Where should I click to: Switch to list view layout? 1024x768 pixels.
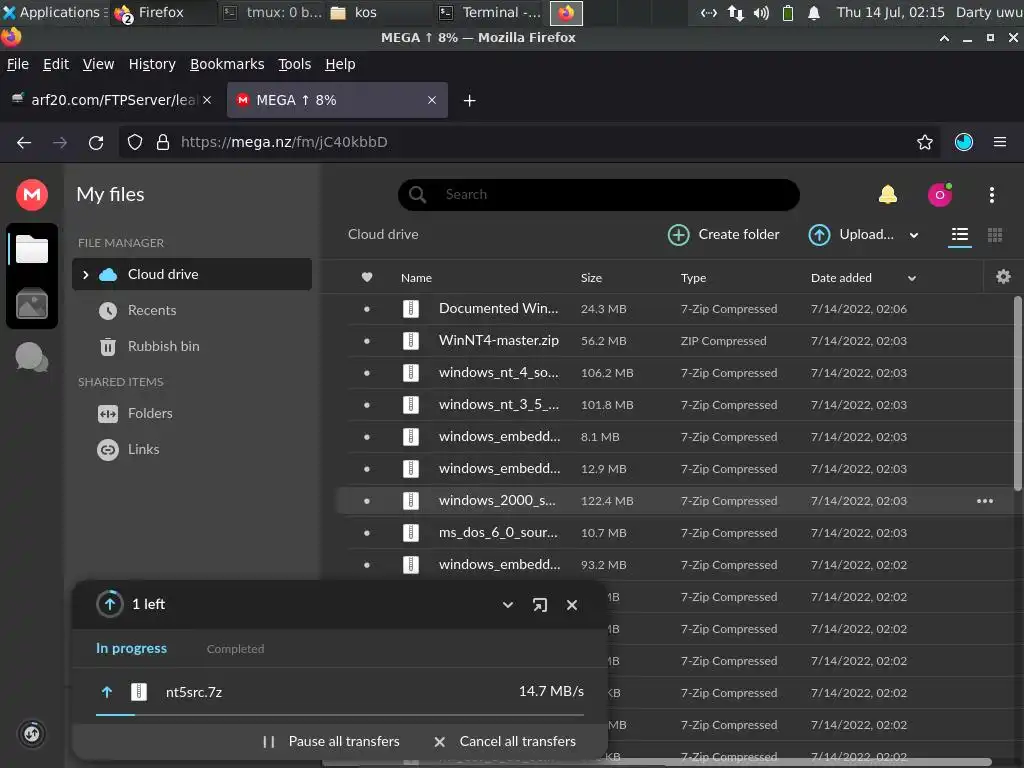tap(959, 234)
